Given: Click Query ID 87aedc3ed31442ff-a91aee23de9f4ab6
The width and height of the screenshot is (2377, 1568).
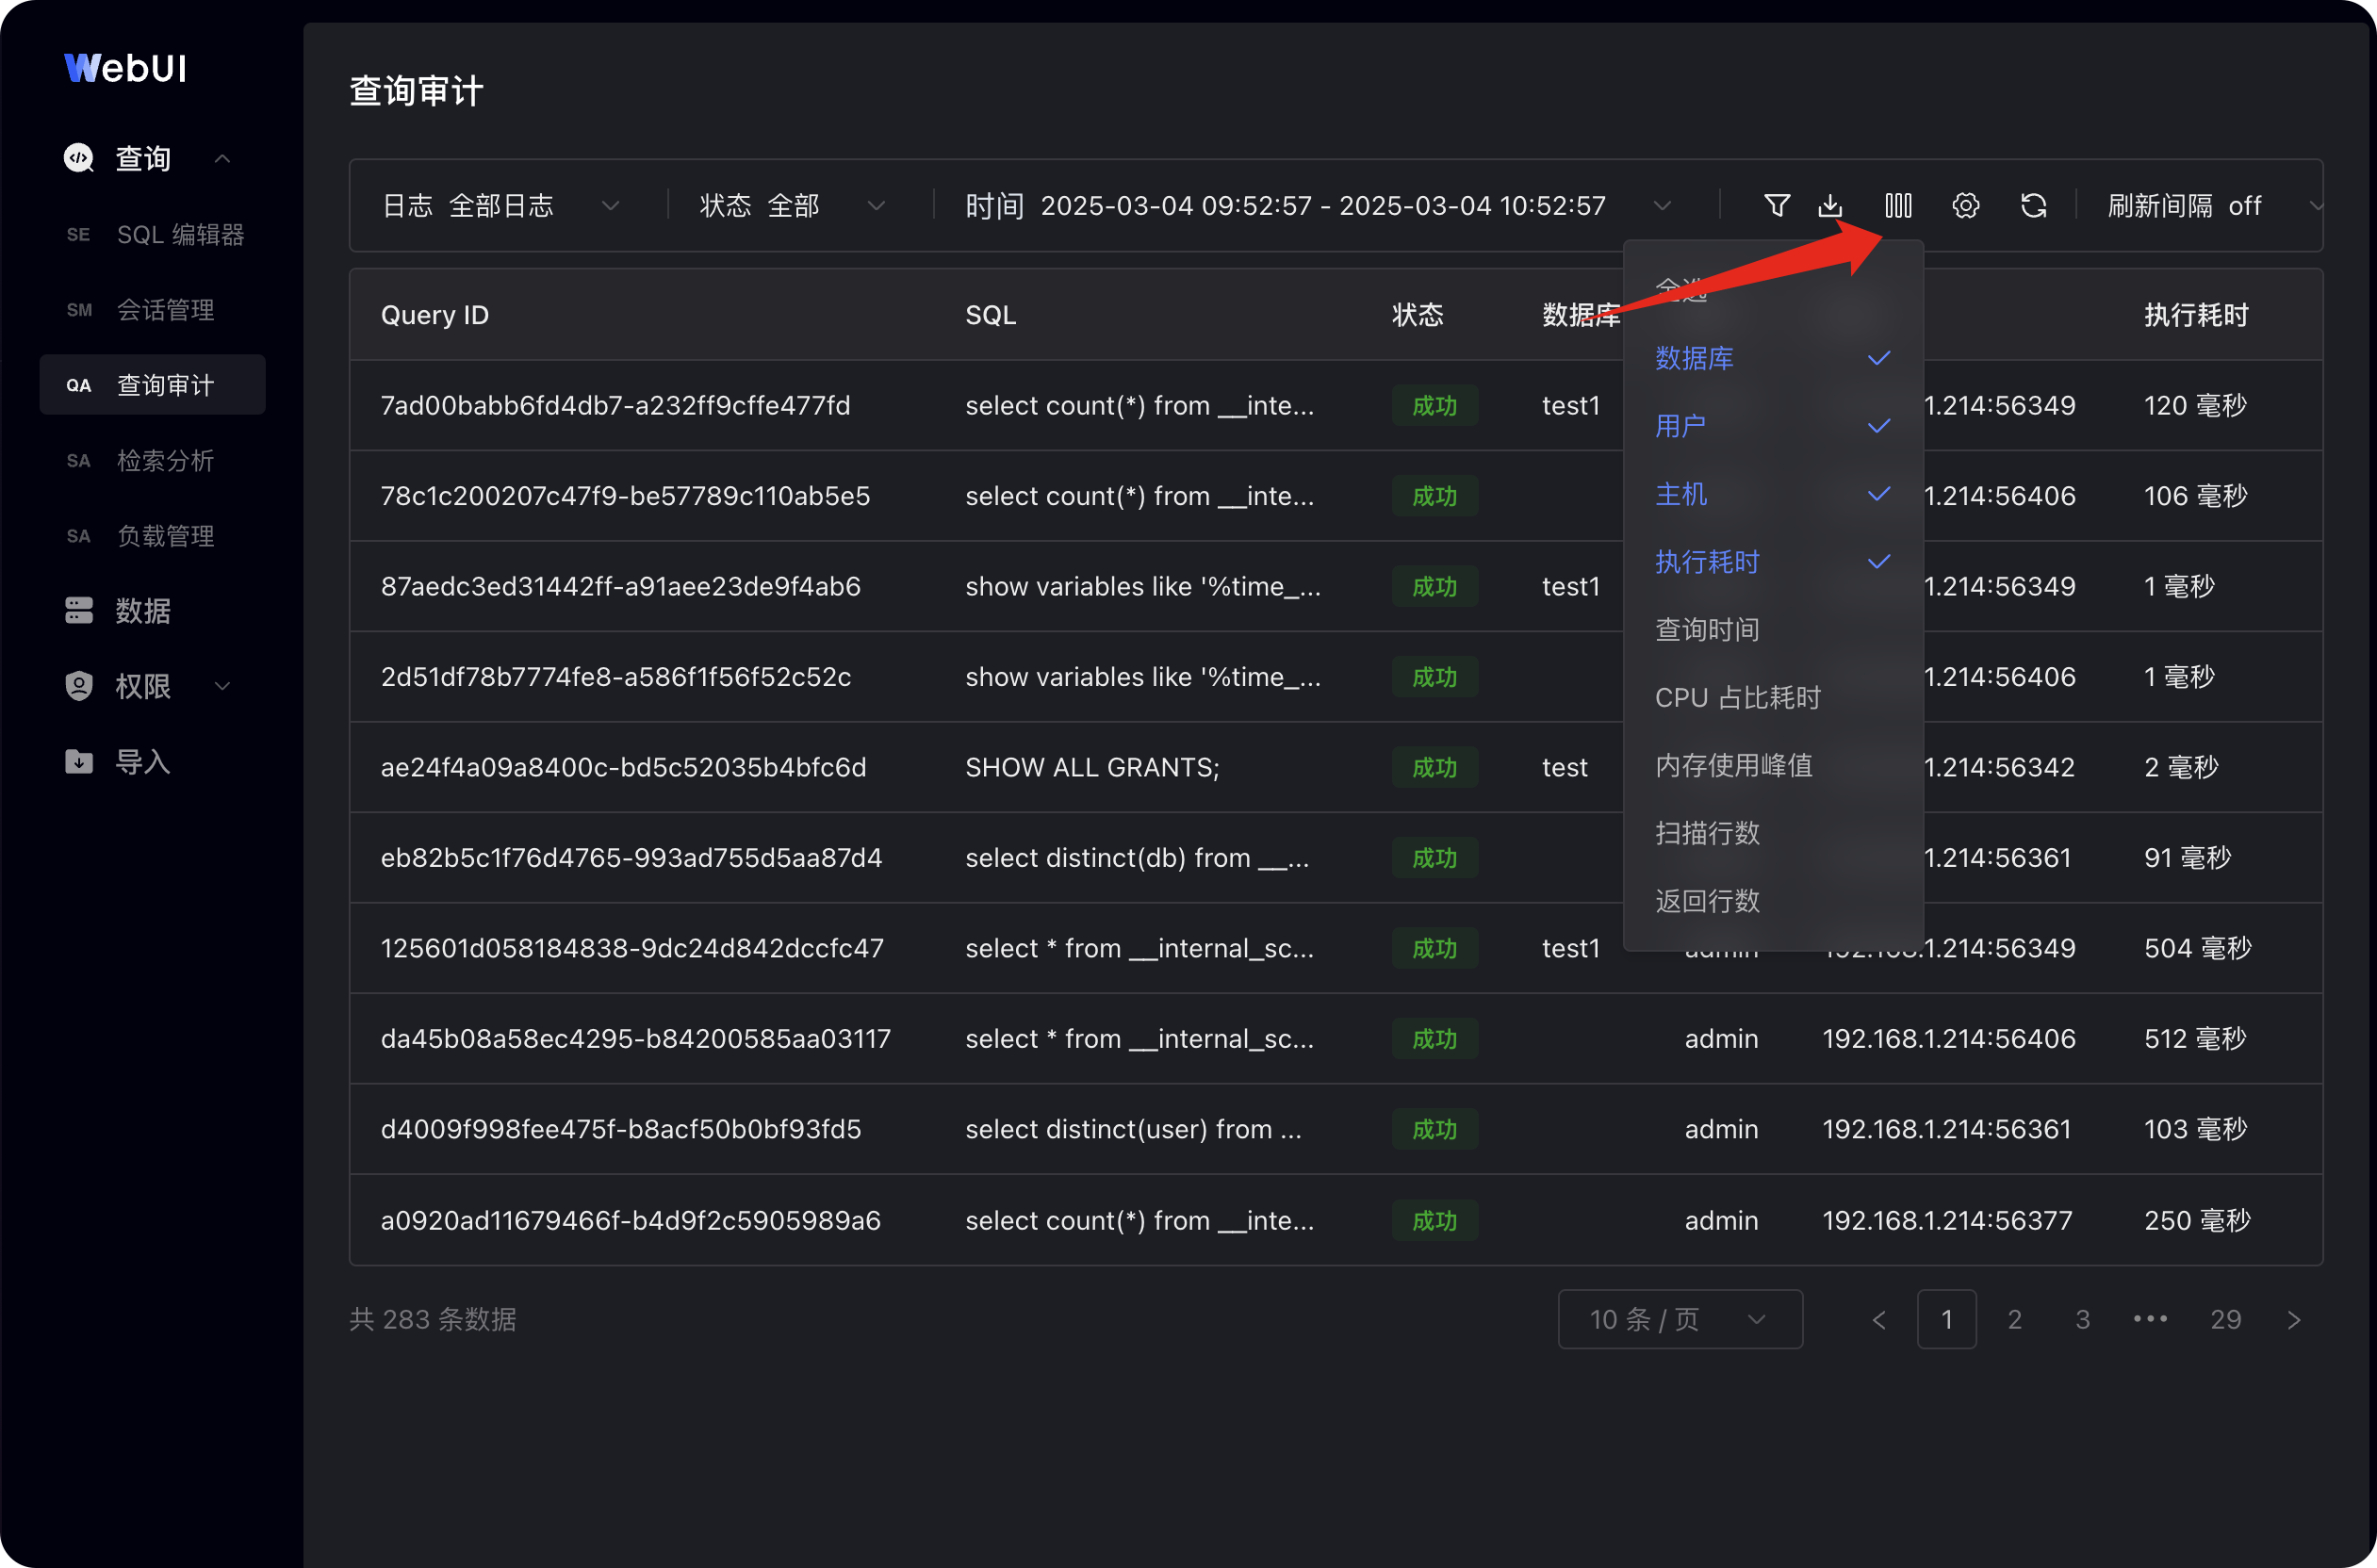Looking at the screenshot, I should (x=620, y=586).
